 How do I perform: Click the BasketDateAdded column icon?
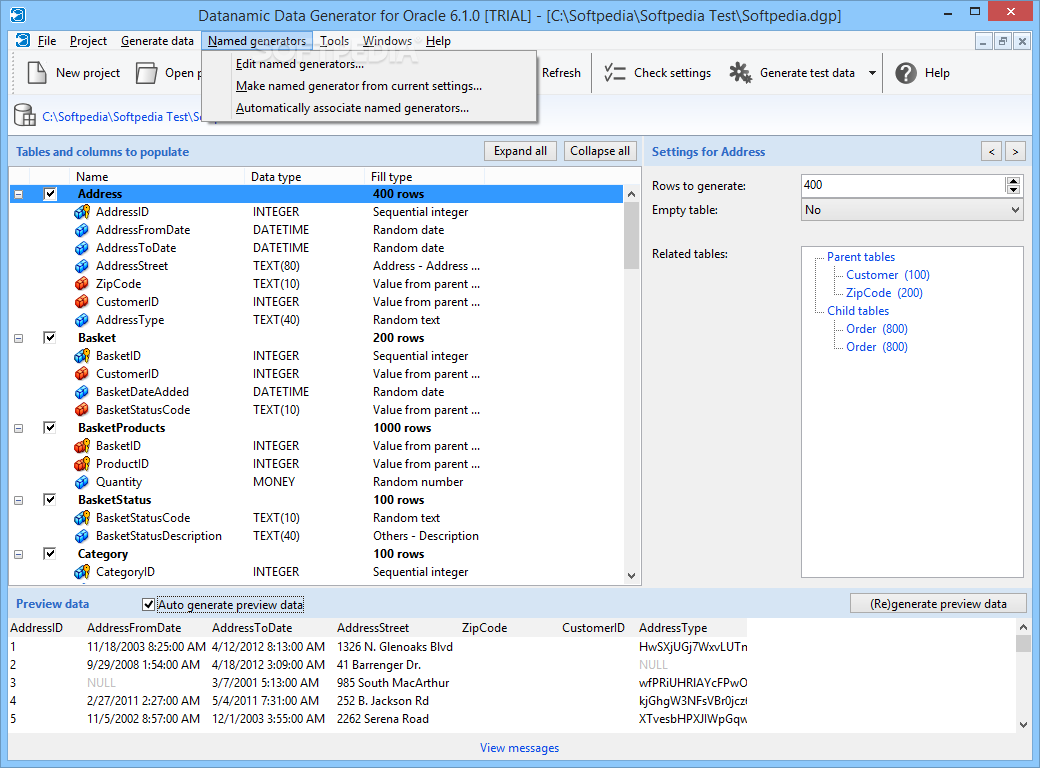82,392
